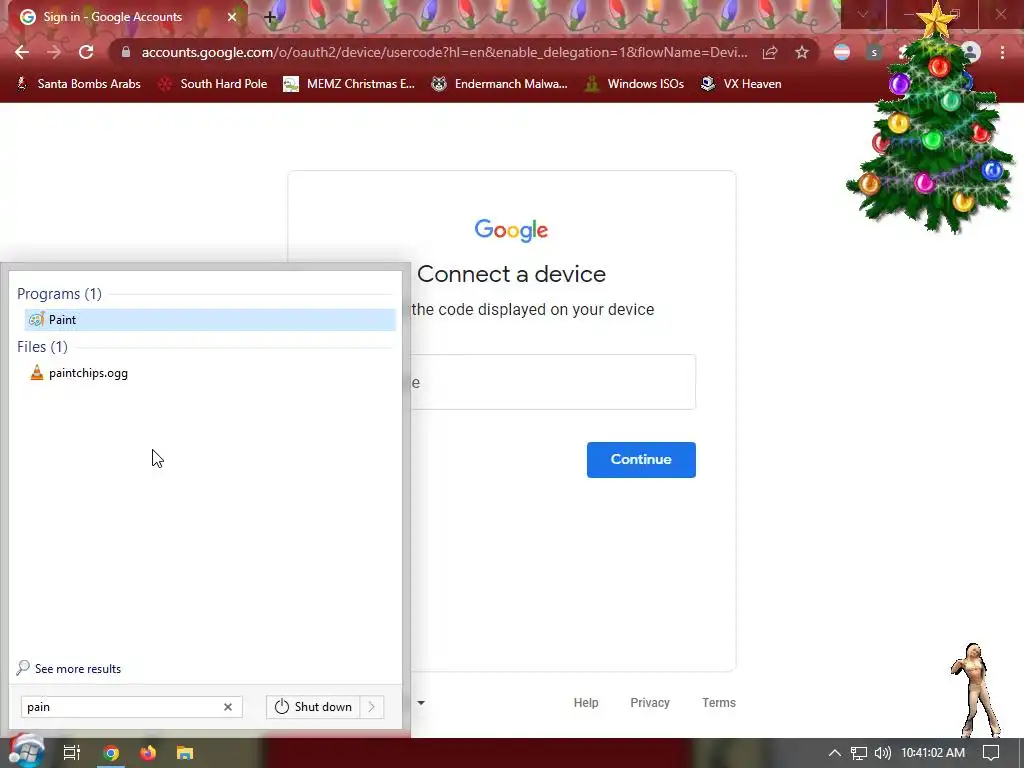Image resolution: width=1024 pixels, height=768 pixels.
Task: Click the volume speaker tray icon
Action: pyautogui.click(x=882, y=753)
